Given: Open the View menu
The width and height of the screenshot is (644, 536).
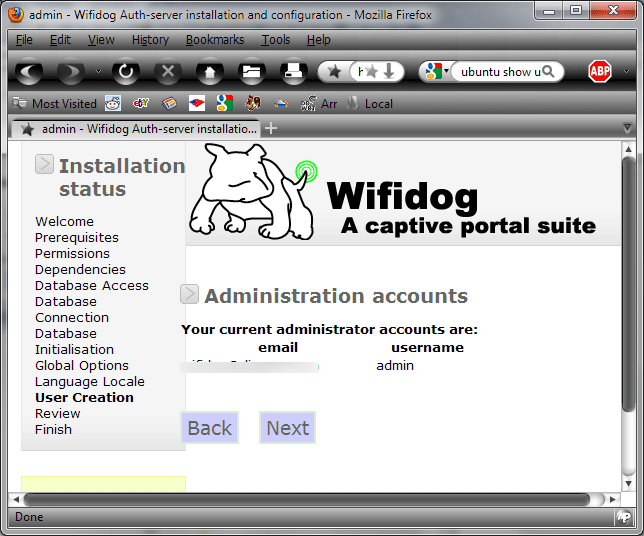Looking at the screenshot, I should pos(101,40).
